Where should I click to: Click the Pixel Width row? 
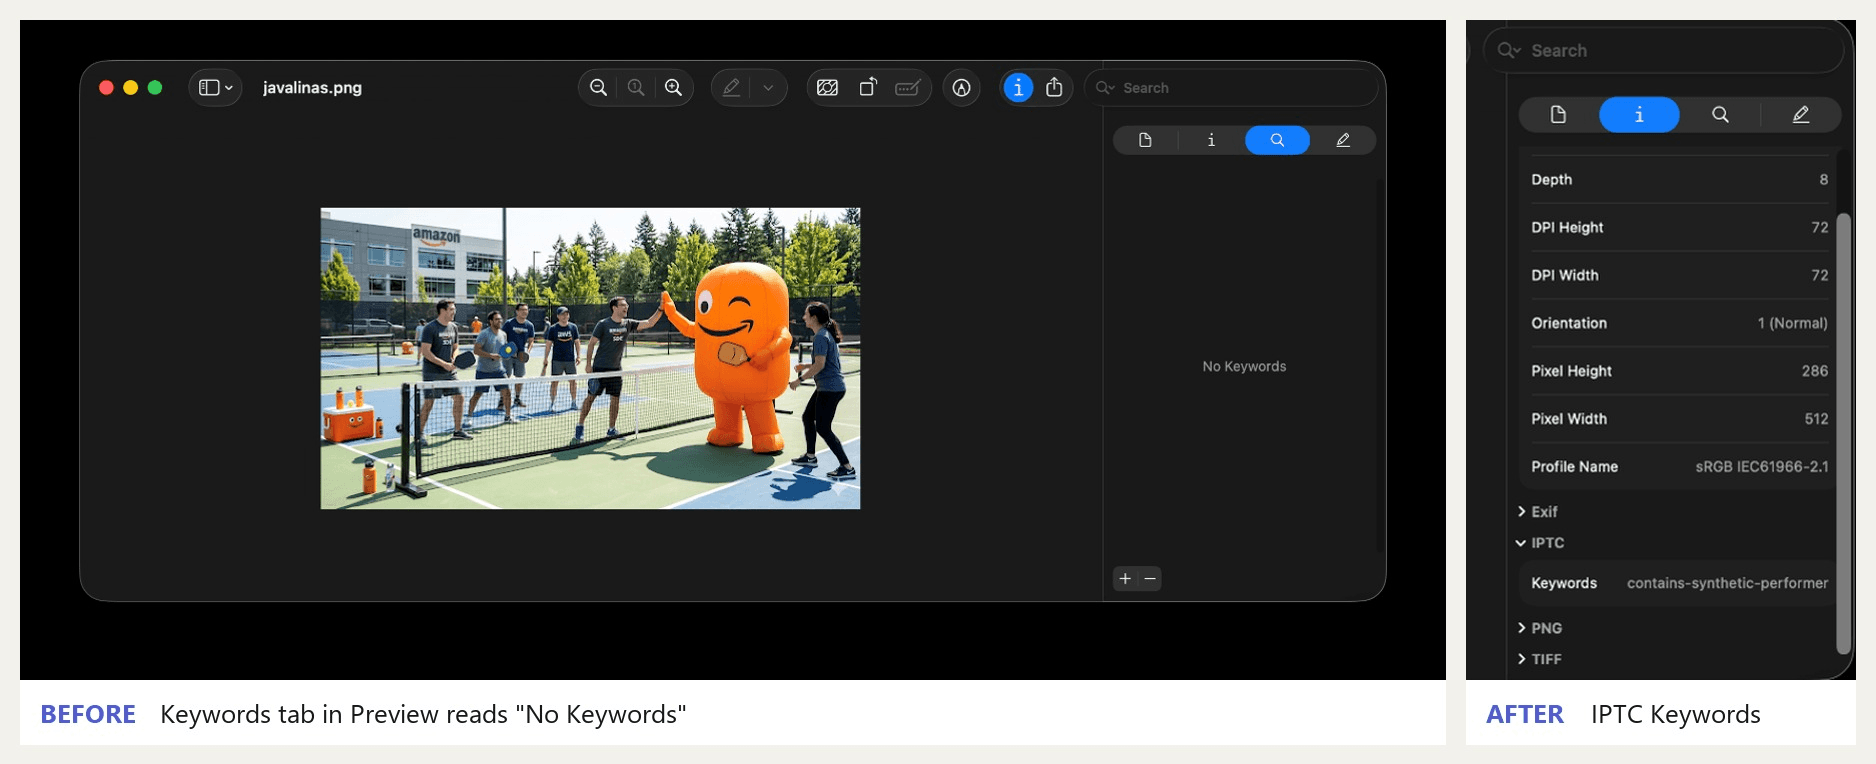point(1679,419)
